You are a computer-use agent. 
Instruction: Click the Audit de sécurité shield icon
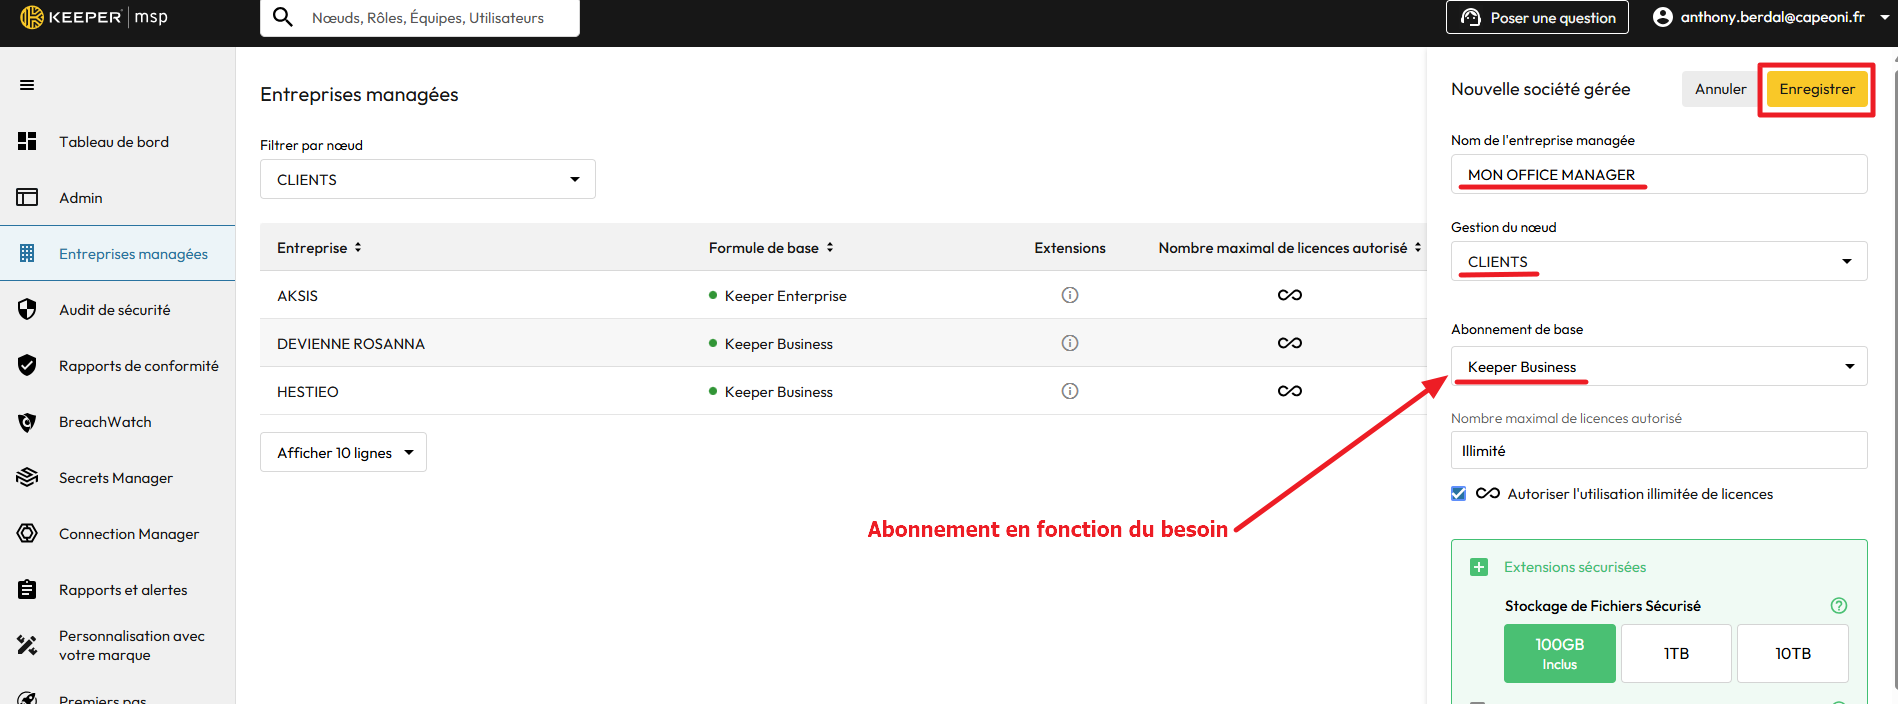tap(27, 309)
